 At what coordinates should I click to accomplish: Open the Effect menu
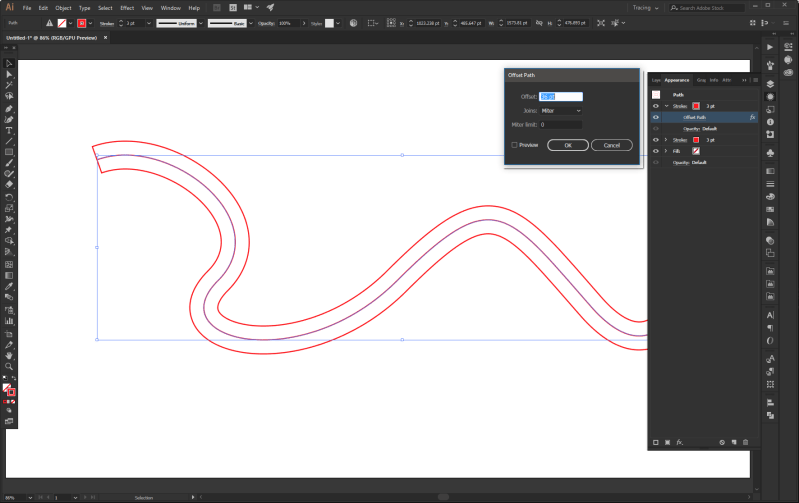tap(127, 8)
